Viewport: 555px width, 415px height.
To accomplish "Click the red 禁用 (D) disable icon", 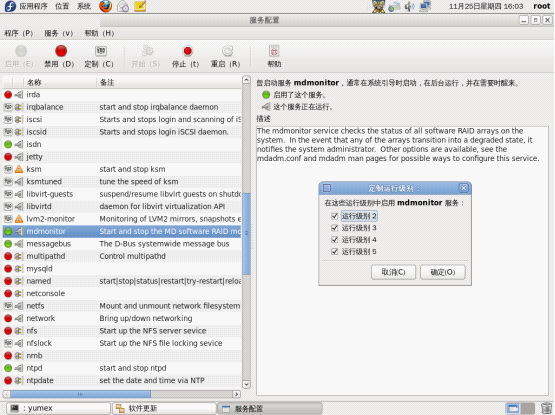I will click(x=61, y=51).
